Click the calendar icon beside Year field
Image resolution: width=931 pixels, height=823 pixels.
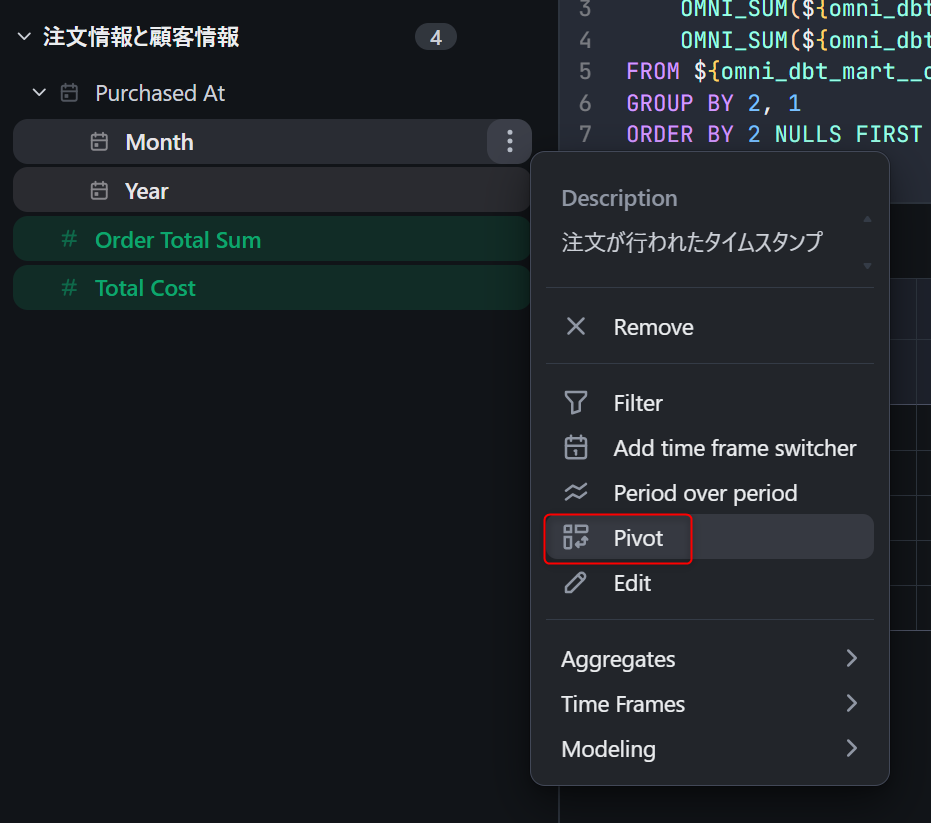[x=99, y=191]
